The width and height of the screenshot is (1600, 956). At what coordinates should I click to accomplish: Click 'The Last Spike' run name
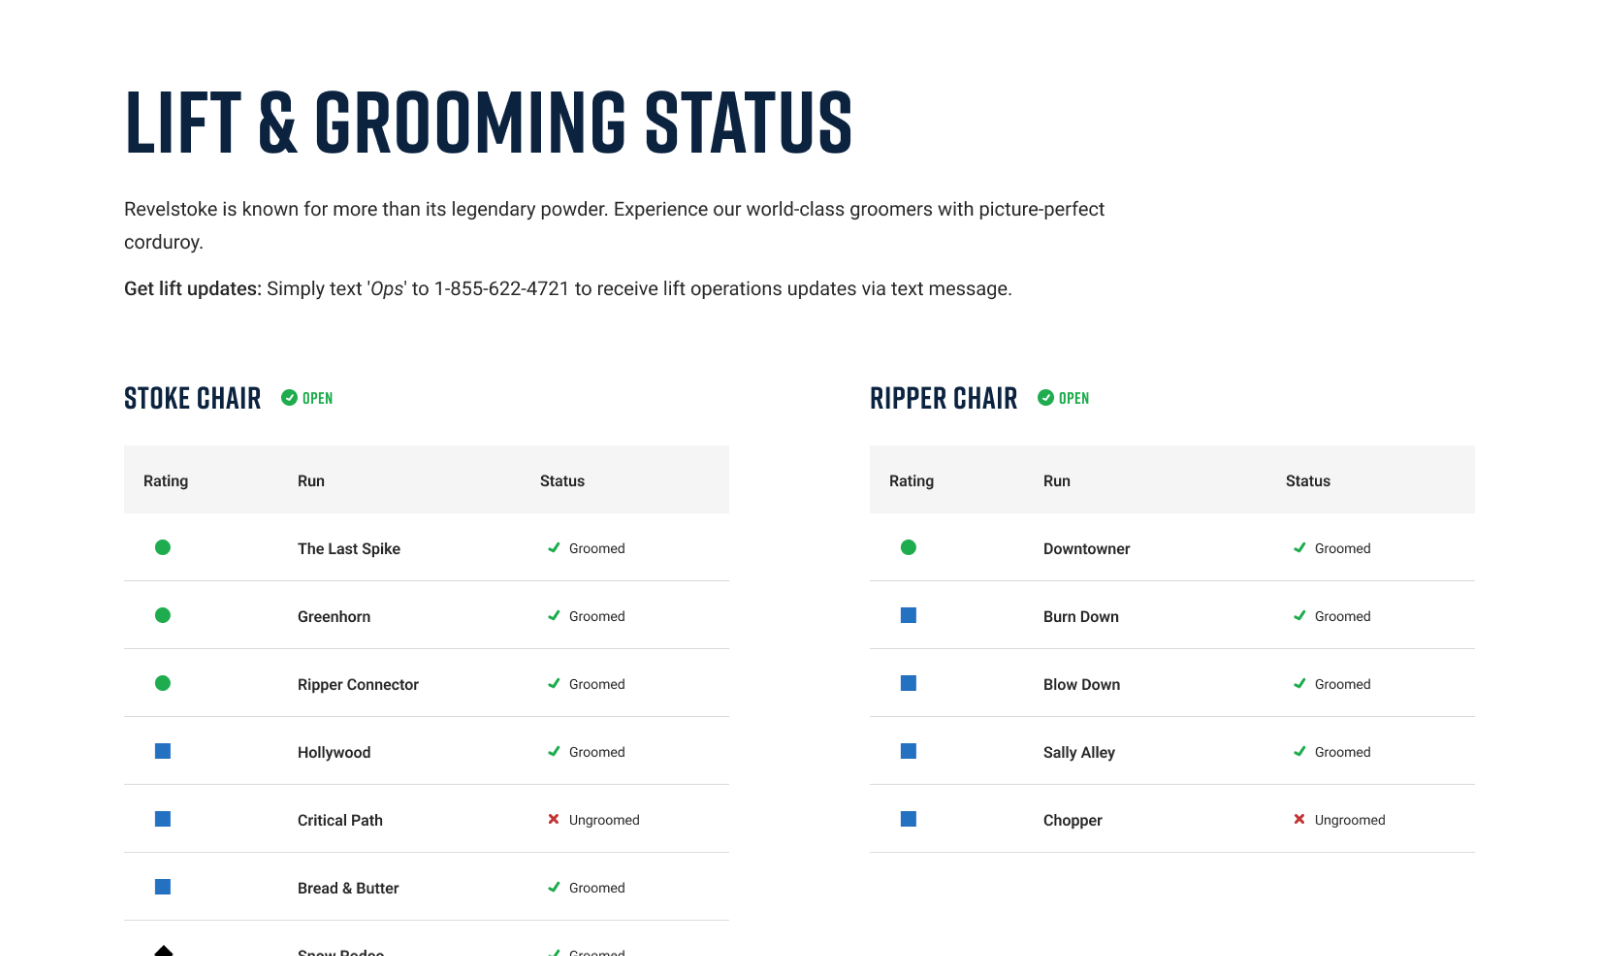[x=349, y=548]
